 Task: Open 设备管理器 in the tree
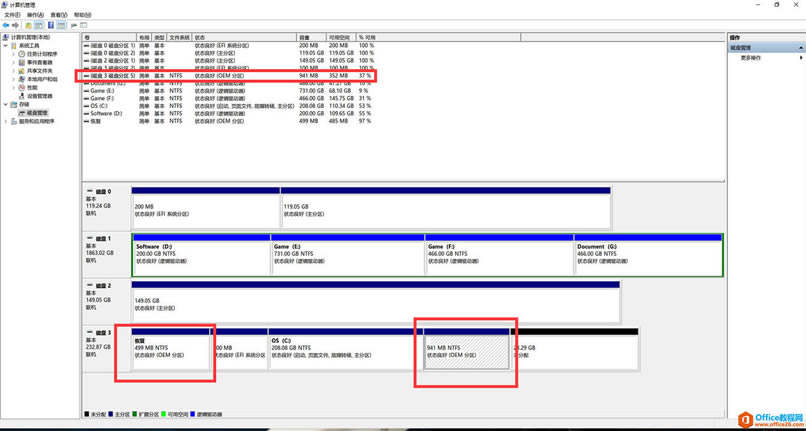click(x=35, y=96)
